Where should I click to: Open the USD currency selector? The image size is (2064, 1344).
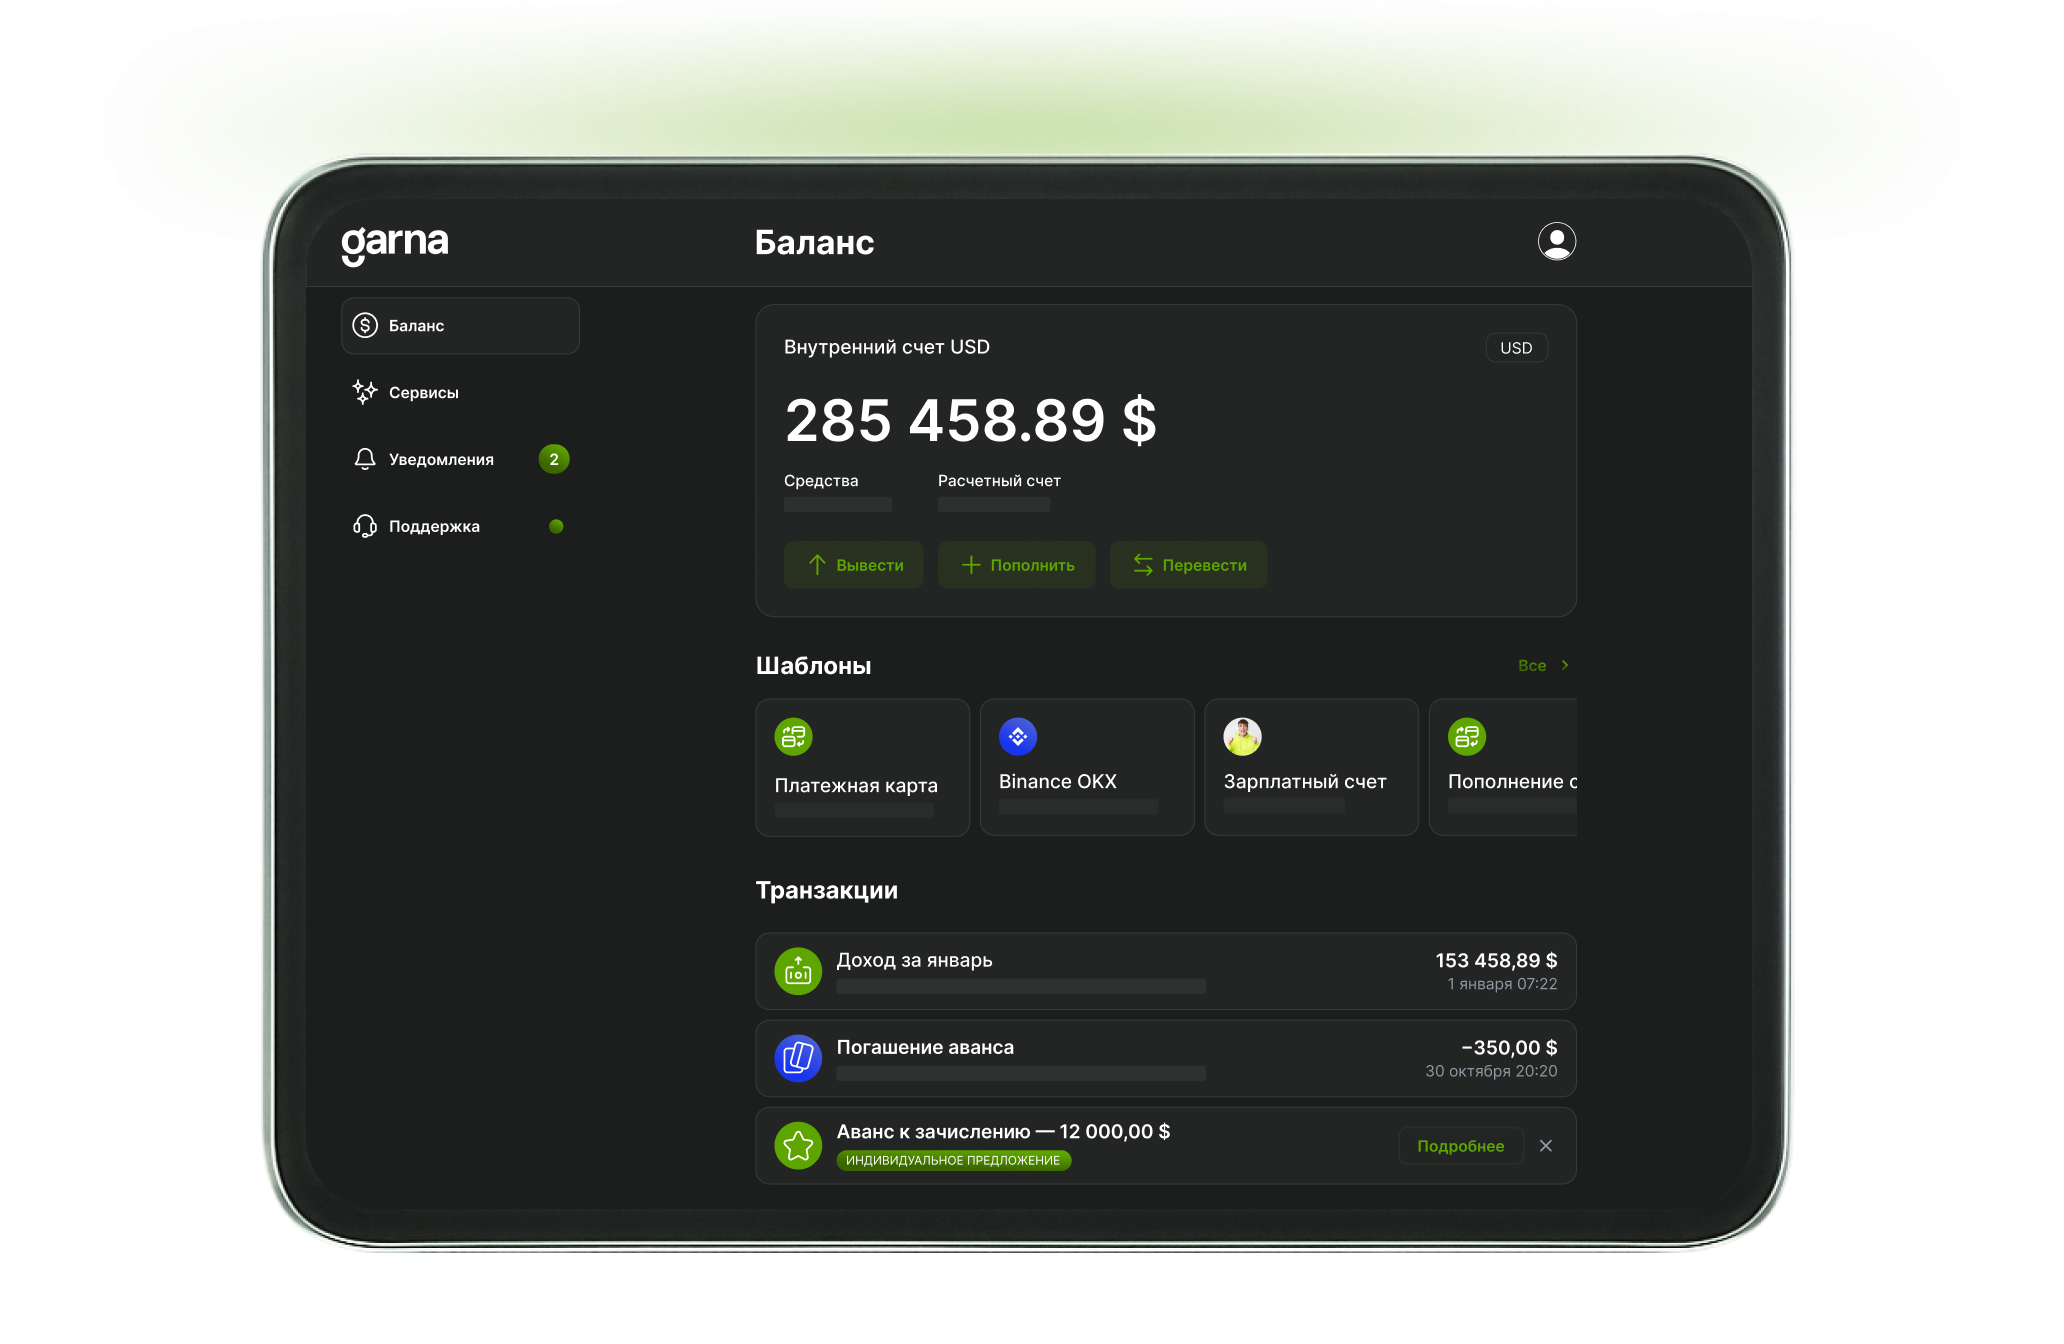pyautogui.click(x=1516, y=348)
